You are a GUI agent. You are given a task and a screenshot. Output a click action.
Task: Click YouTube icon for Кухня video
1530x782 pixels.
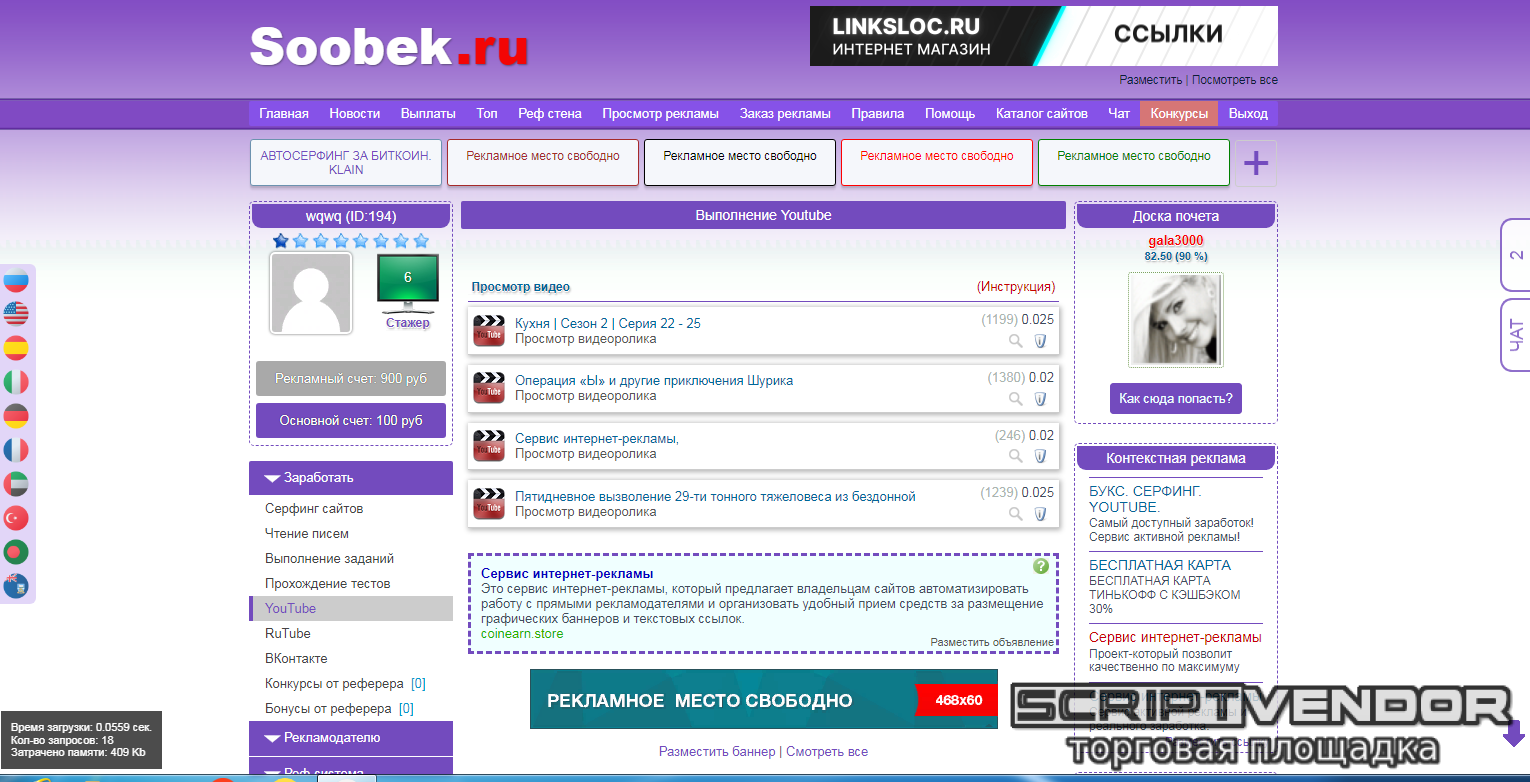coord(489,330)
